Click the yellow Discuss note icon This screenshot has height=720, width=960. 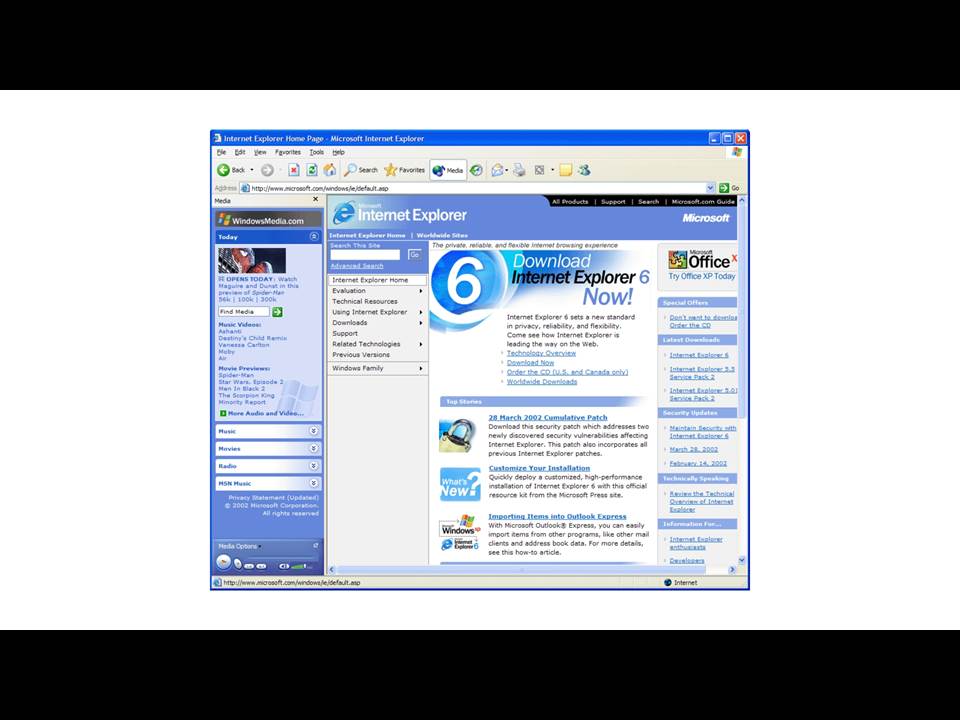click(566, 170)
